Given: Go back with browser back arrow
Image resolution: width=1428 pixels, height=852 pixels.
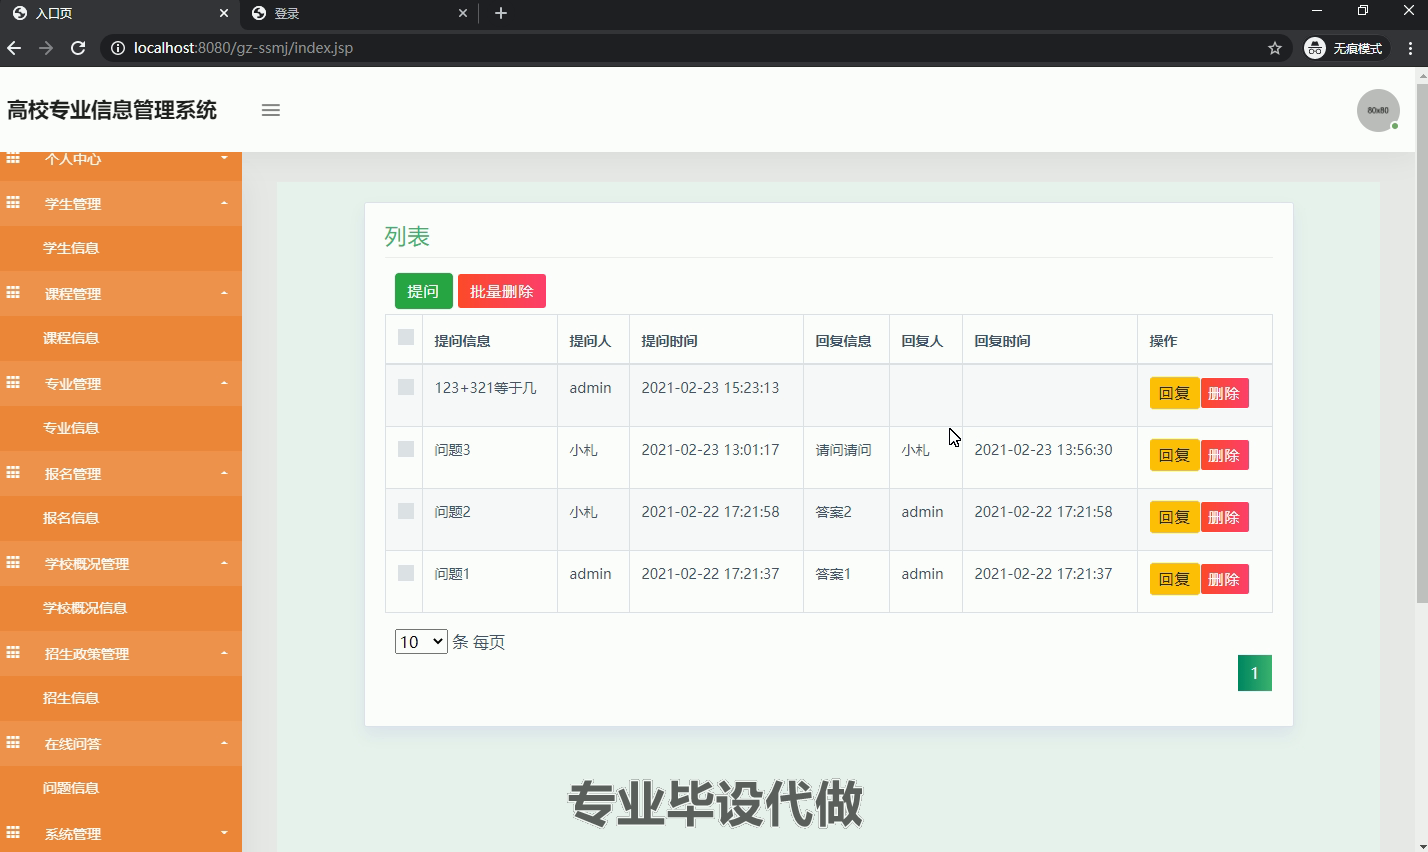Looking at the screenshot, I should coord(14,48).
